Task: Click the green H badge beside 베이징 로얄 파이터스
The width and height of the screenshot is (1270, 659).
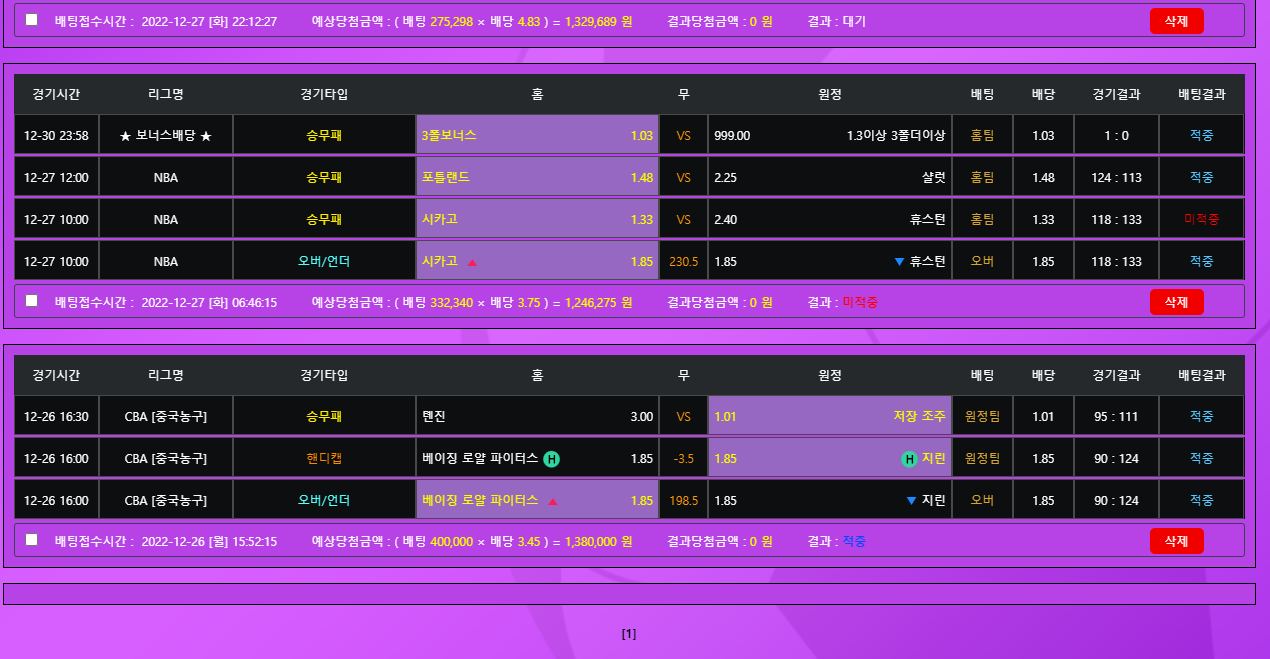Action: click(552, 459)
